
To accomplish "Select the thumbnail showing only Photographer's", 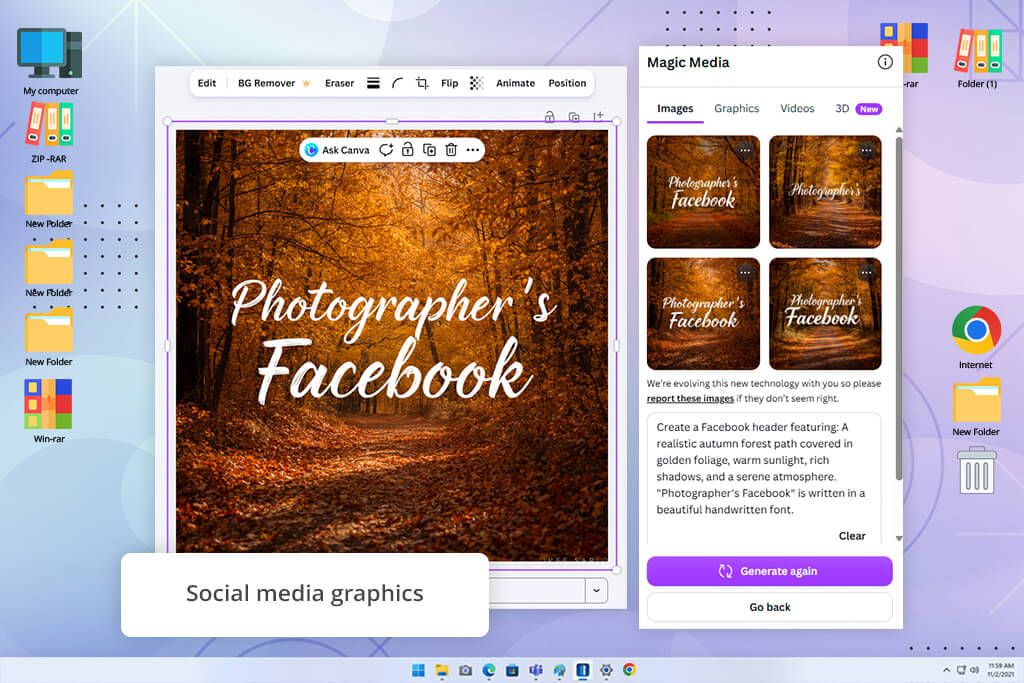I will [x=825, y=192].
